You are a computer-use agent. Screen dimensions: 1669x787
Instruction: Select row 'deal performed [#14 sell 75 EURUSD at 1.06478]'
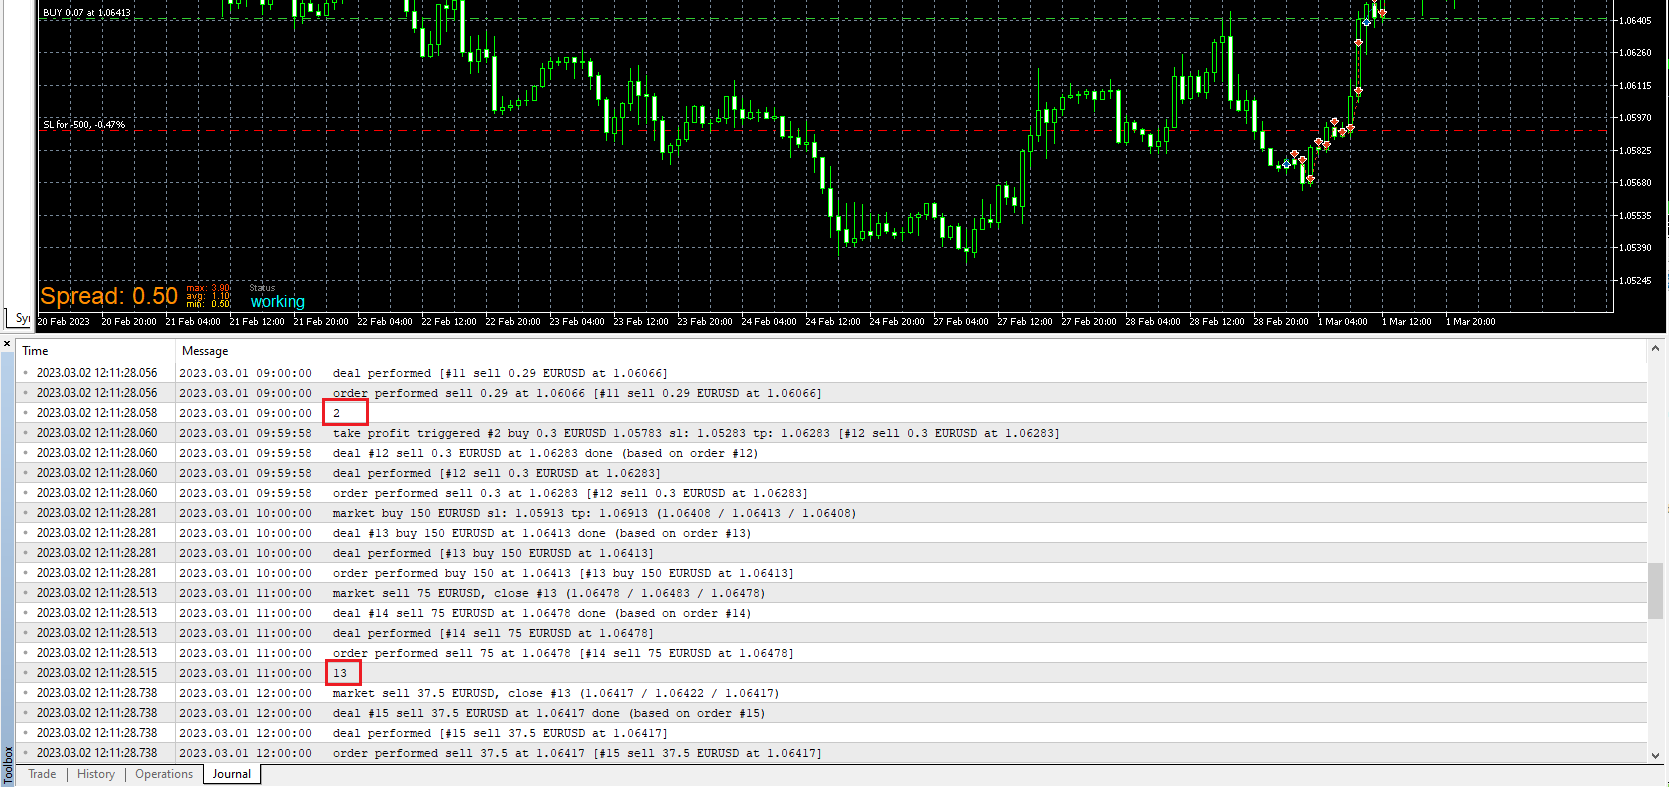pos(832,633)
